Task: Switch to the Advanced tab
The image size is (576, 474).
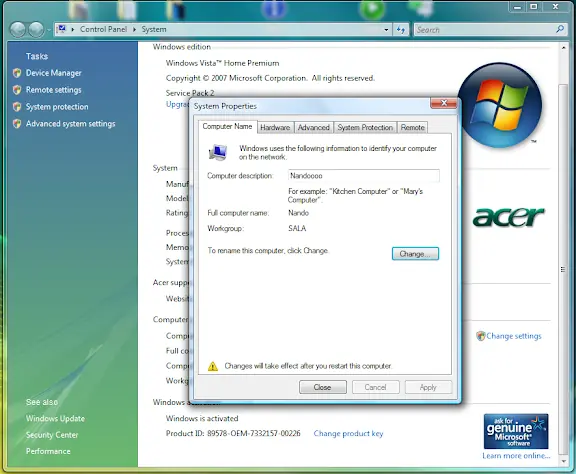Action: point(313,128)
